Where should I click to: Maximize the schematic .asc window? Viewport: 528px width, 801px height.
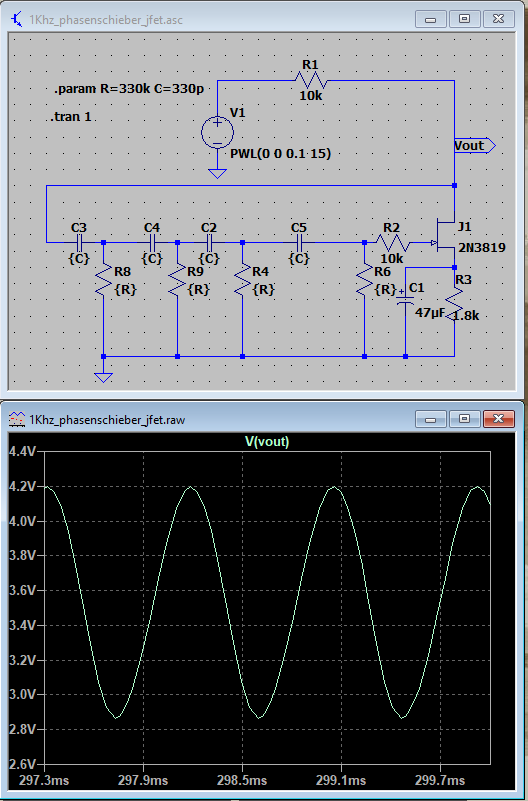[464, 19]
